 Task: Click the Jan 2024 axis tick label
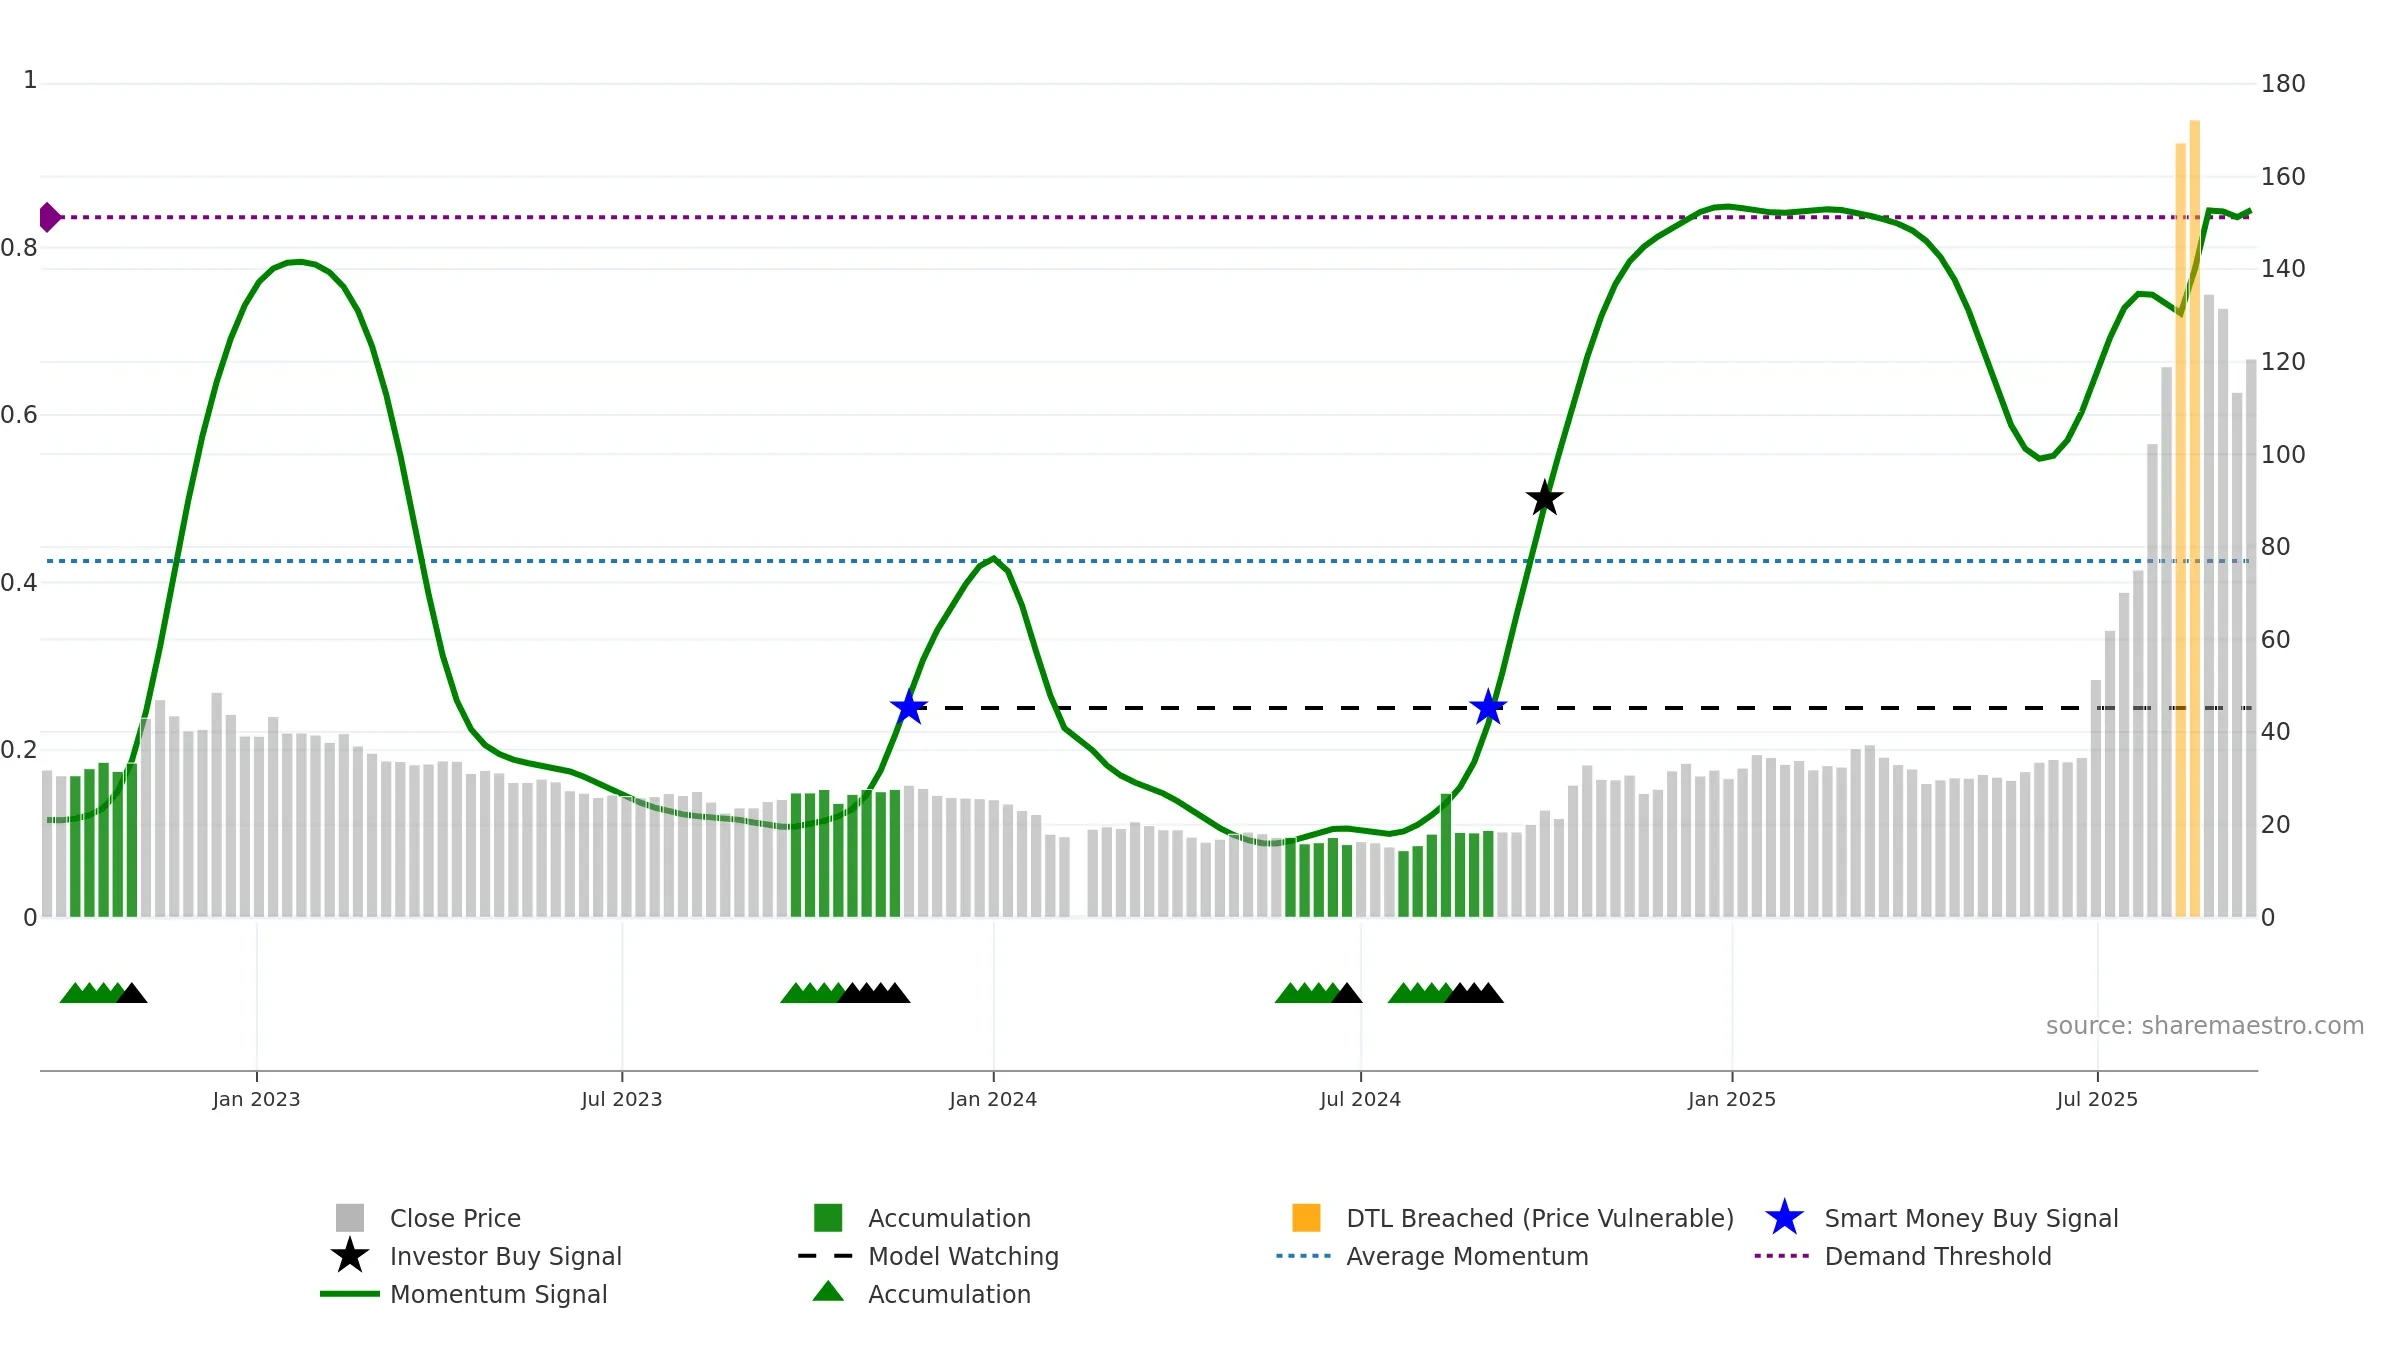pos(993,1100)
